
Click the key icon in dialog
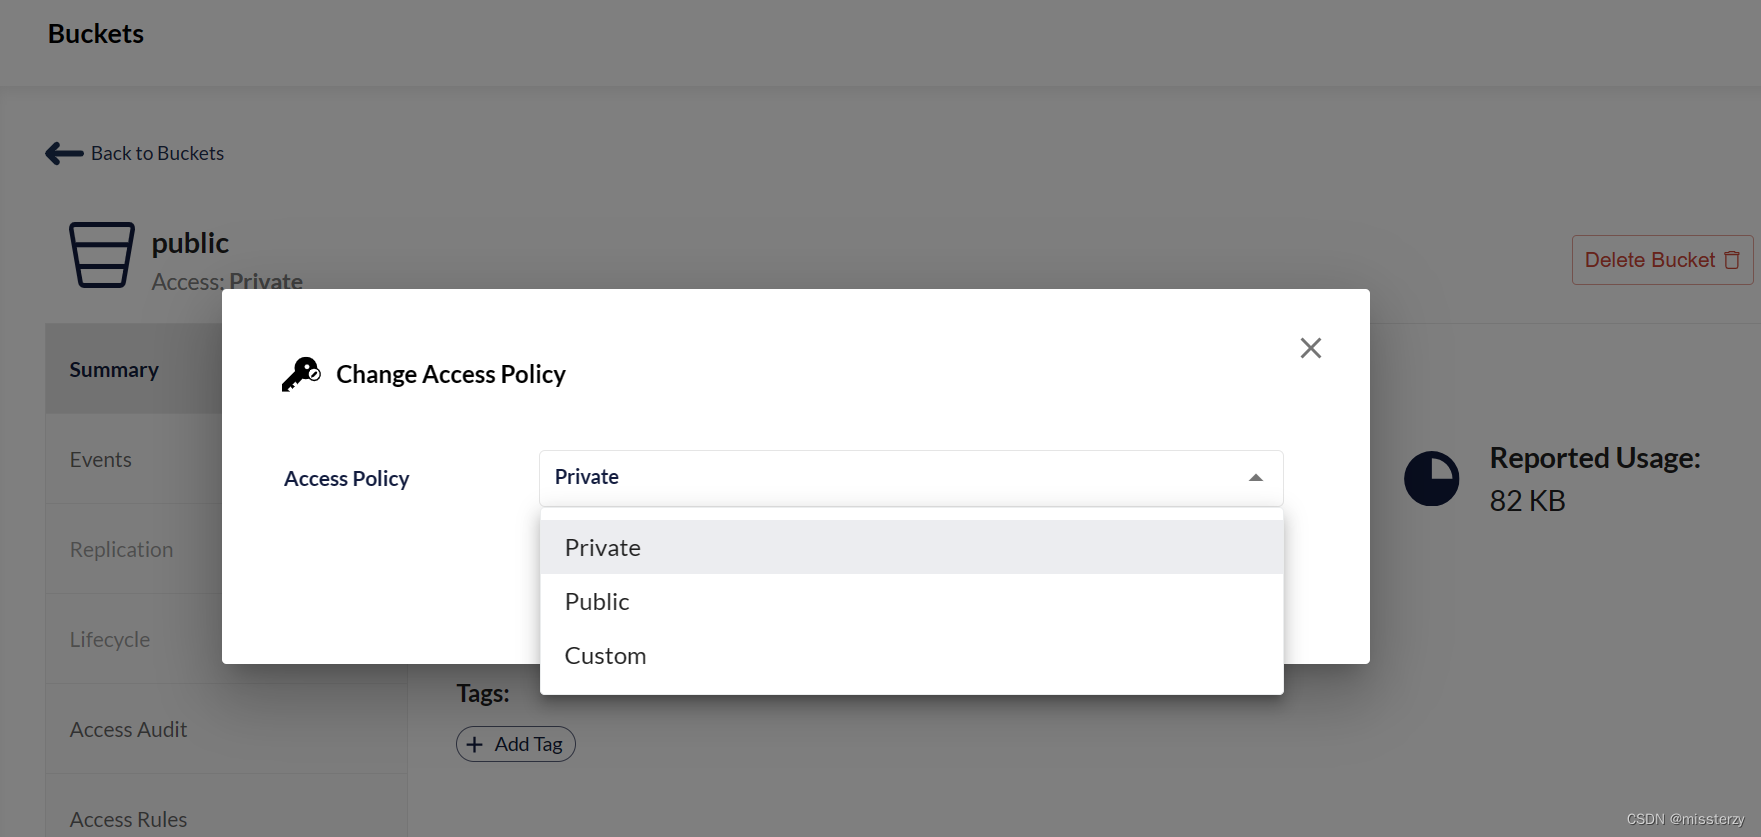300,374
